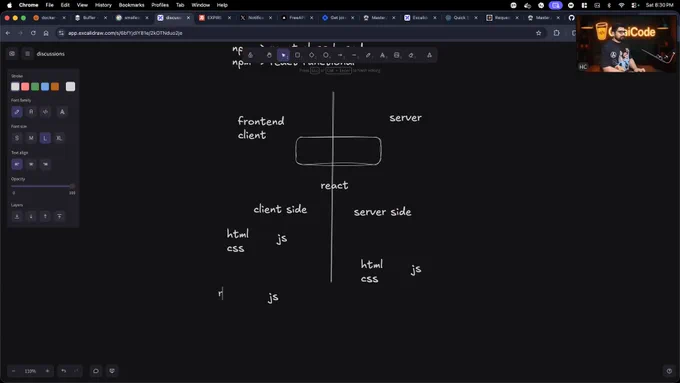This screenshot has width=680, height=383.
Task: Switch to the FreeAPI browser tab
Action: pos(297,18)
